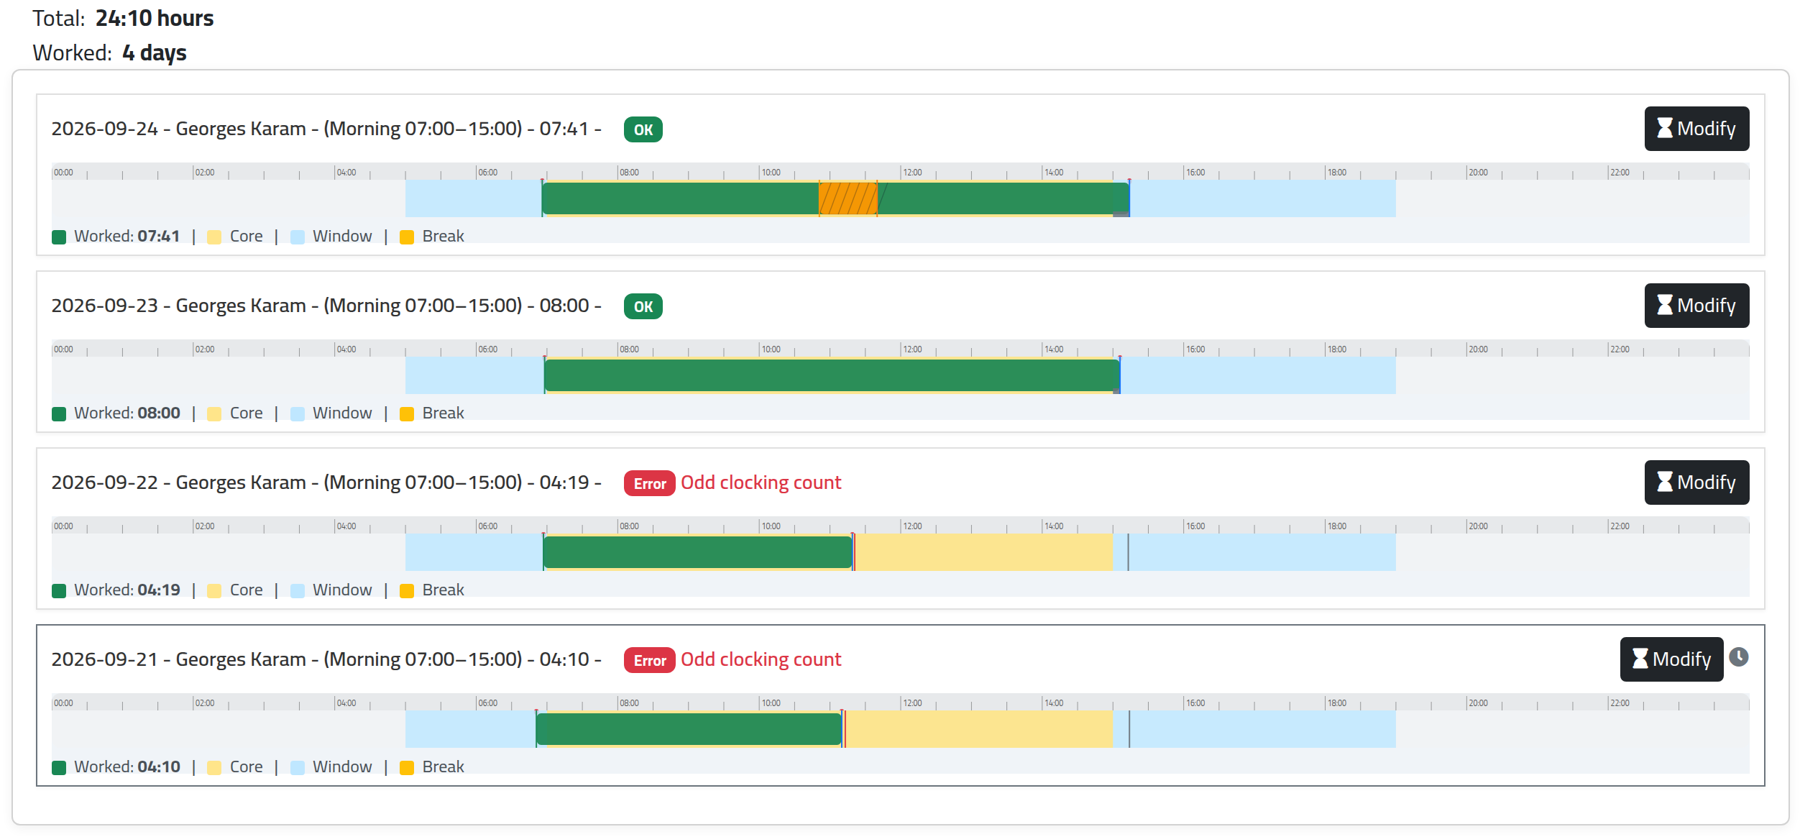
Task: Click green Worked swatch in 2026-09-24 legend
Action: [59, 237]
